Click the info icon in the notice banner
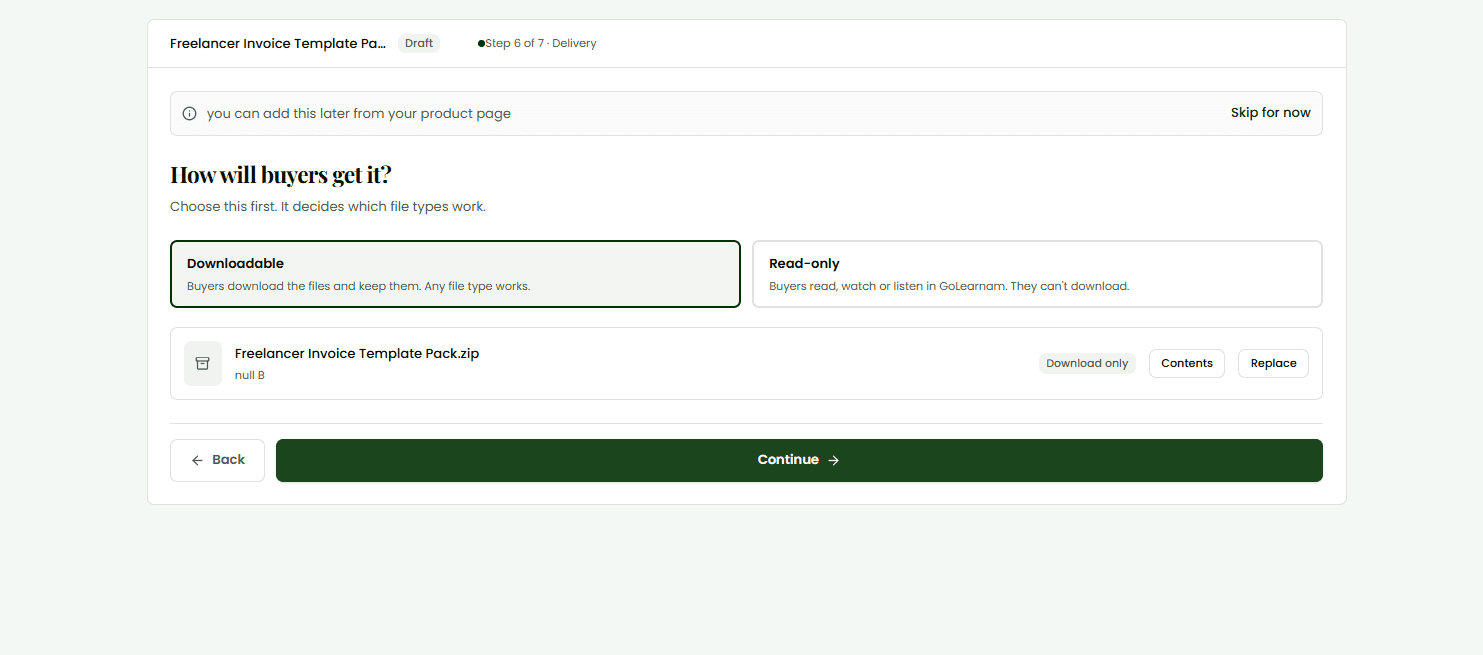The height and width of the screenshot is (655, 1483). click(x=190, y=114)
